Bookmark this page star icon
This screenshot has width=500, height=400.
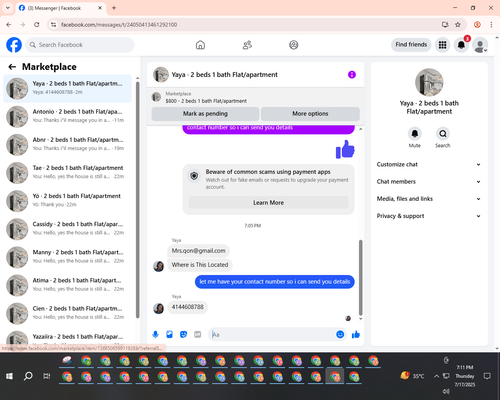458,25
